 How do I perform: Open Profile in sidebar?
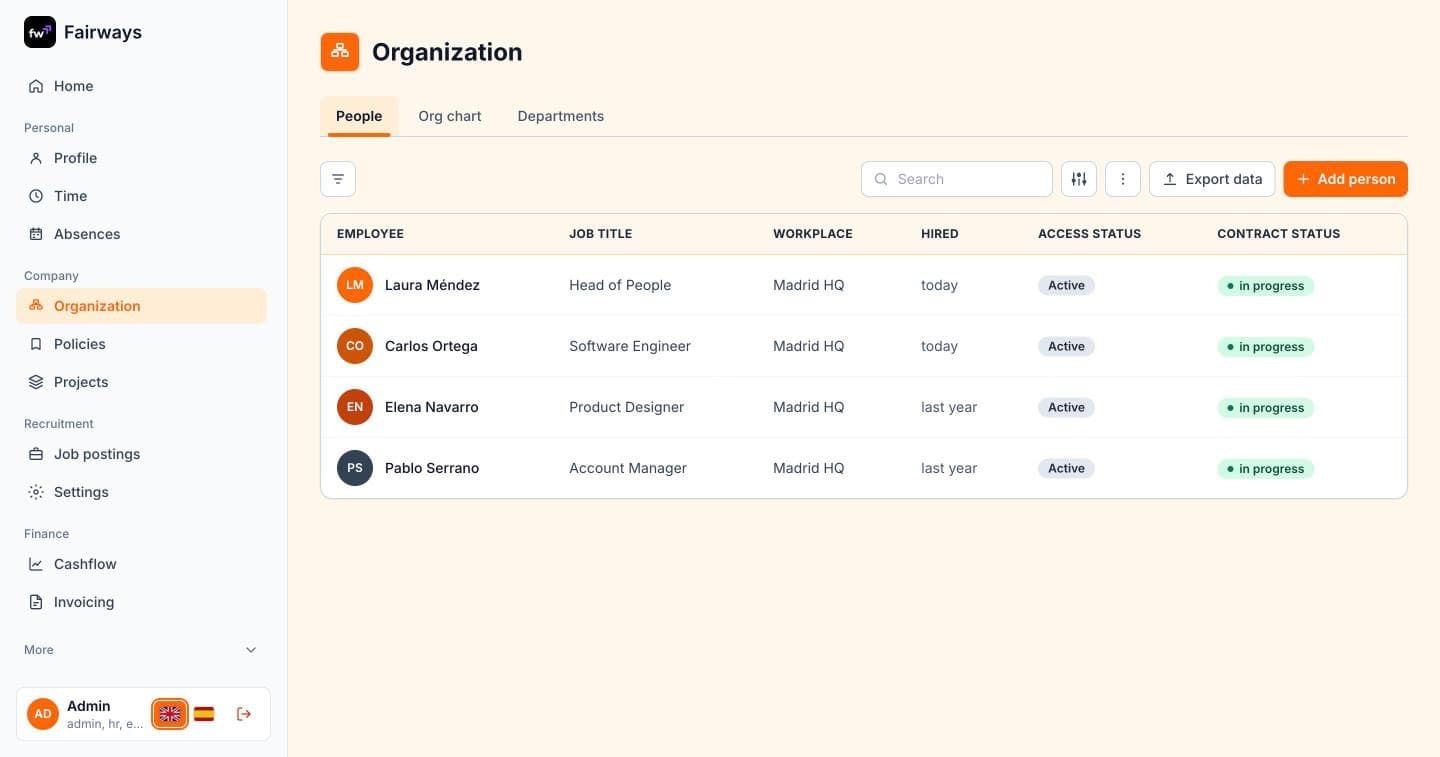click(x=141, y=158)
